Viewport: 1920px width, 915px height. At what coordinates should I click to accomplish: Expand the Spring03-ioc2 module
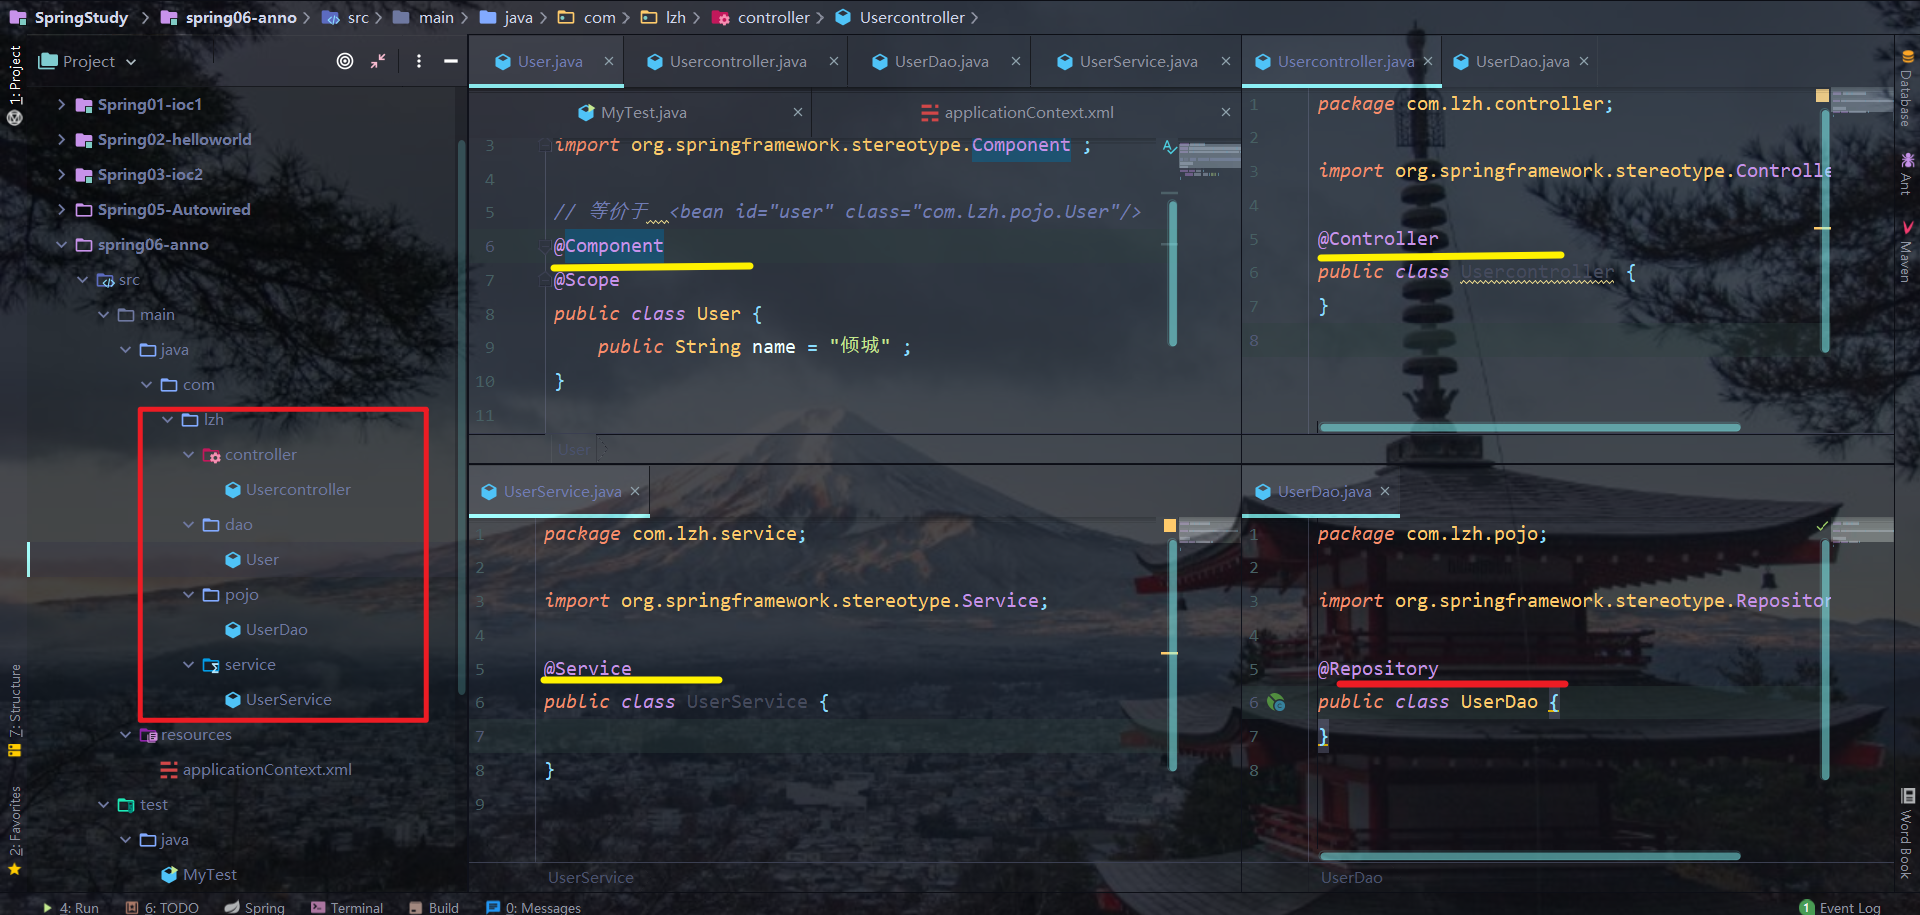coord(61,174)
